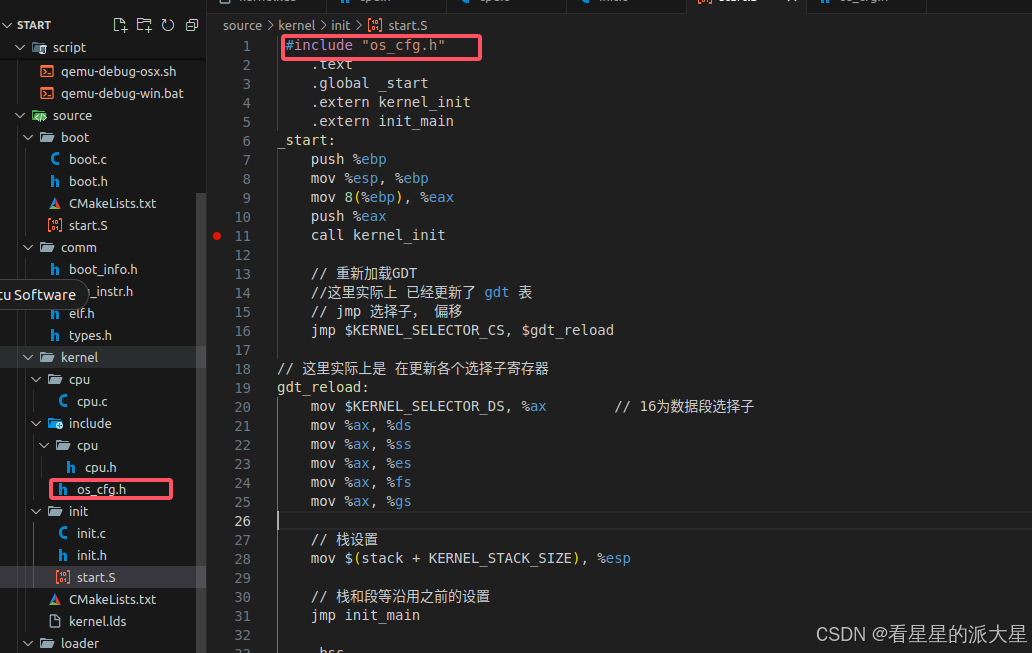
Task: Create a new folder in the explorer
Action: coord(146,22)
